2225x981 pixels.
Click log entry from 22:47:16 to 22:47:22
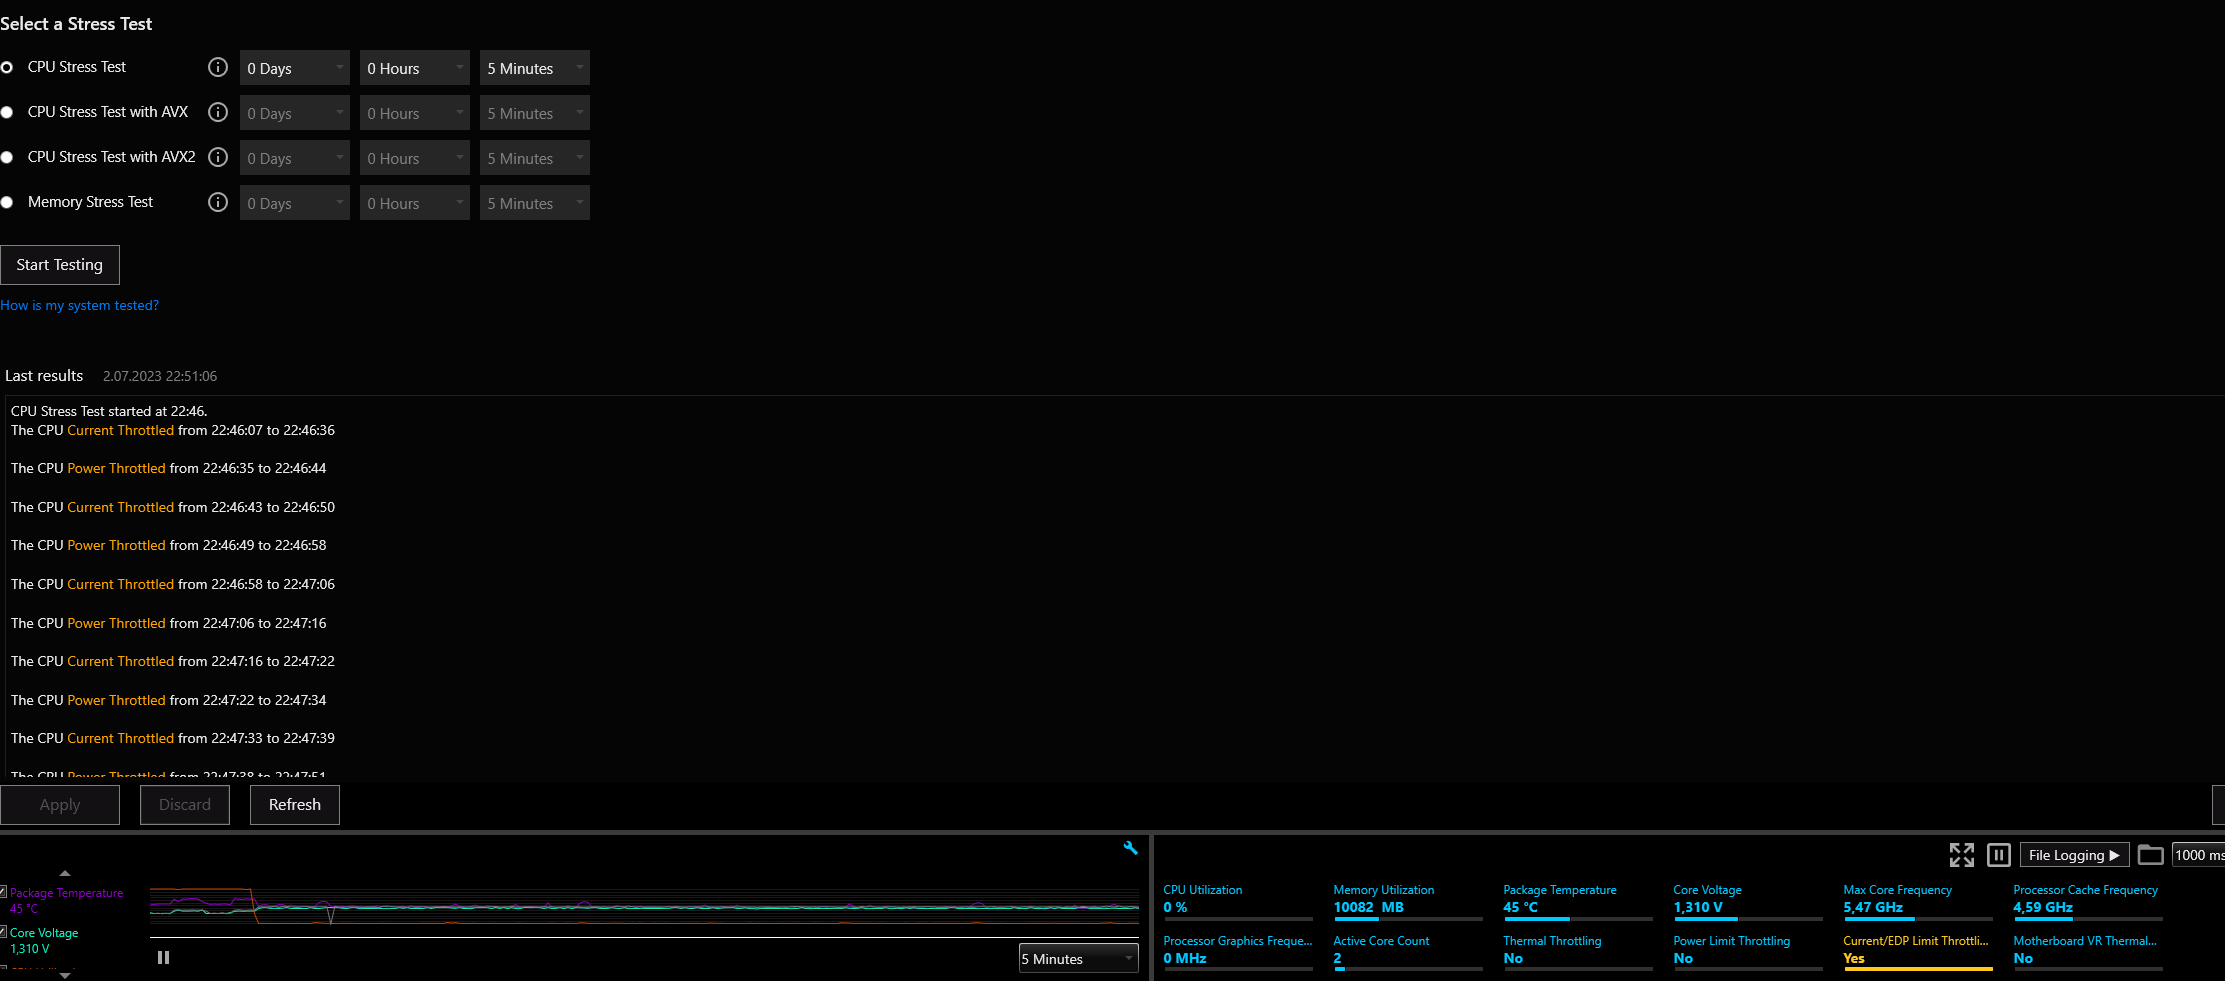point(173,661)
